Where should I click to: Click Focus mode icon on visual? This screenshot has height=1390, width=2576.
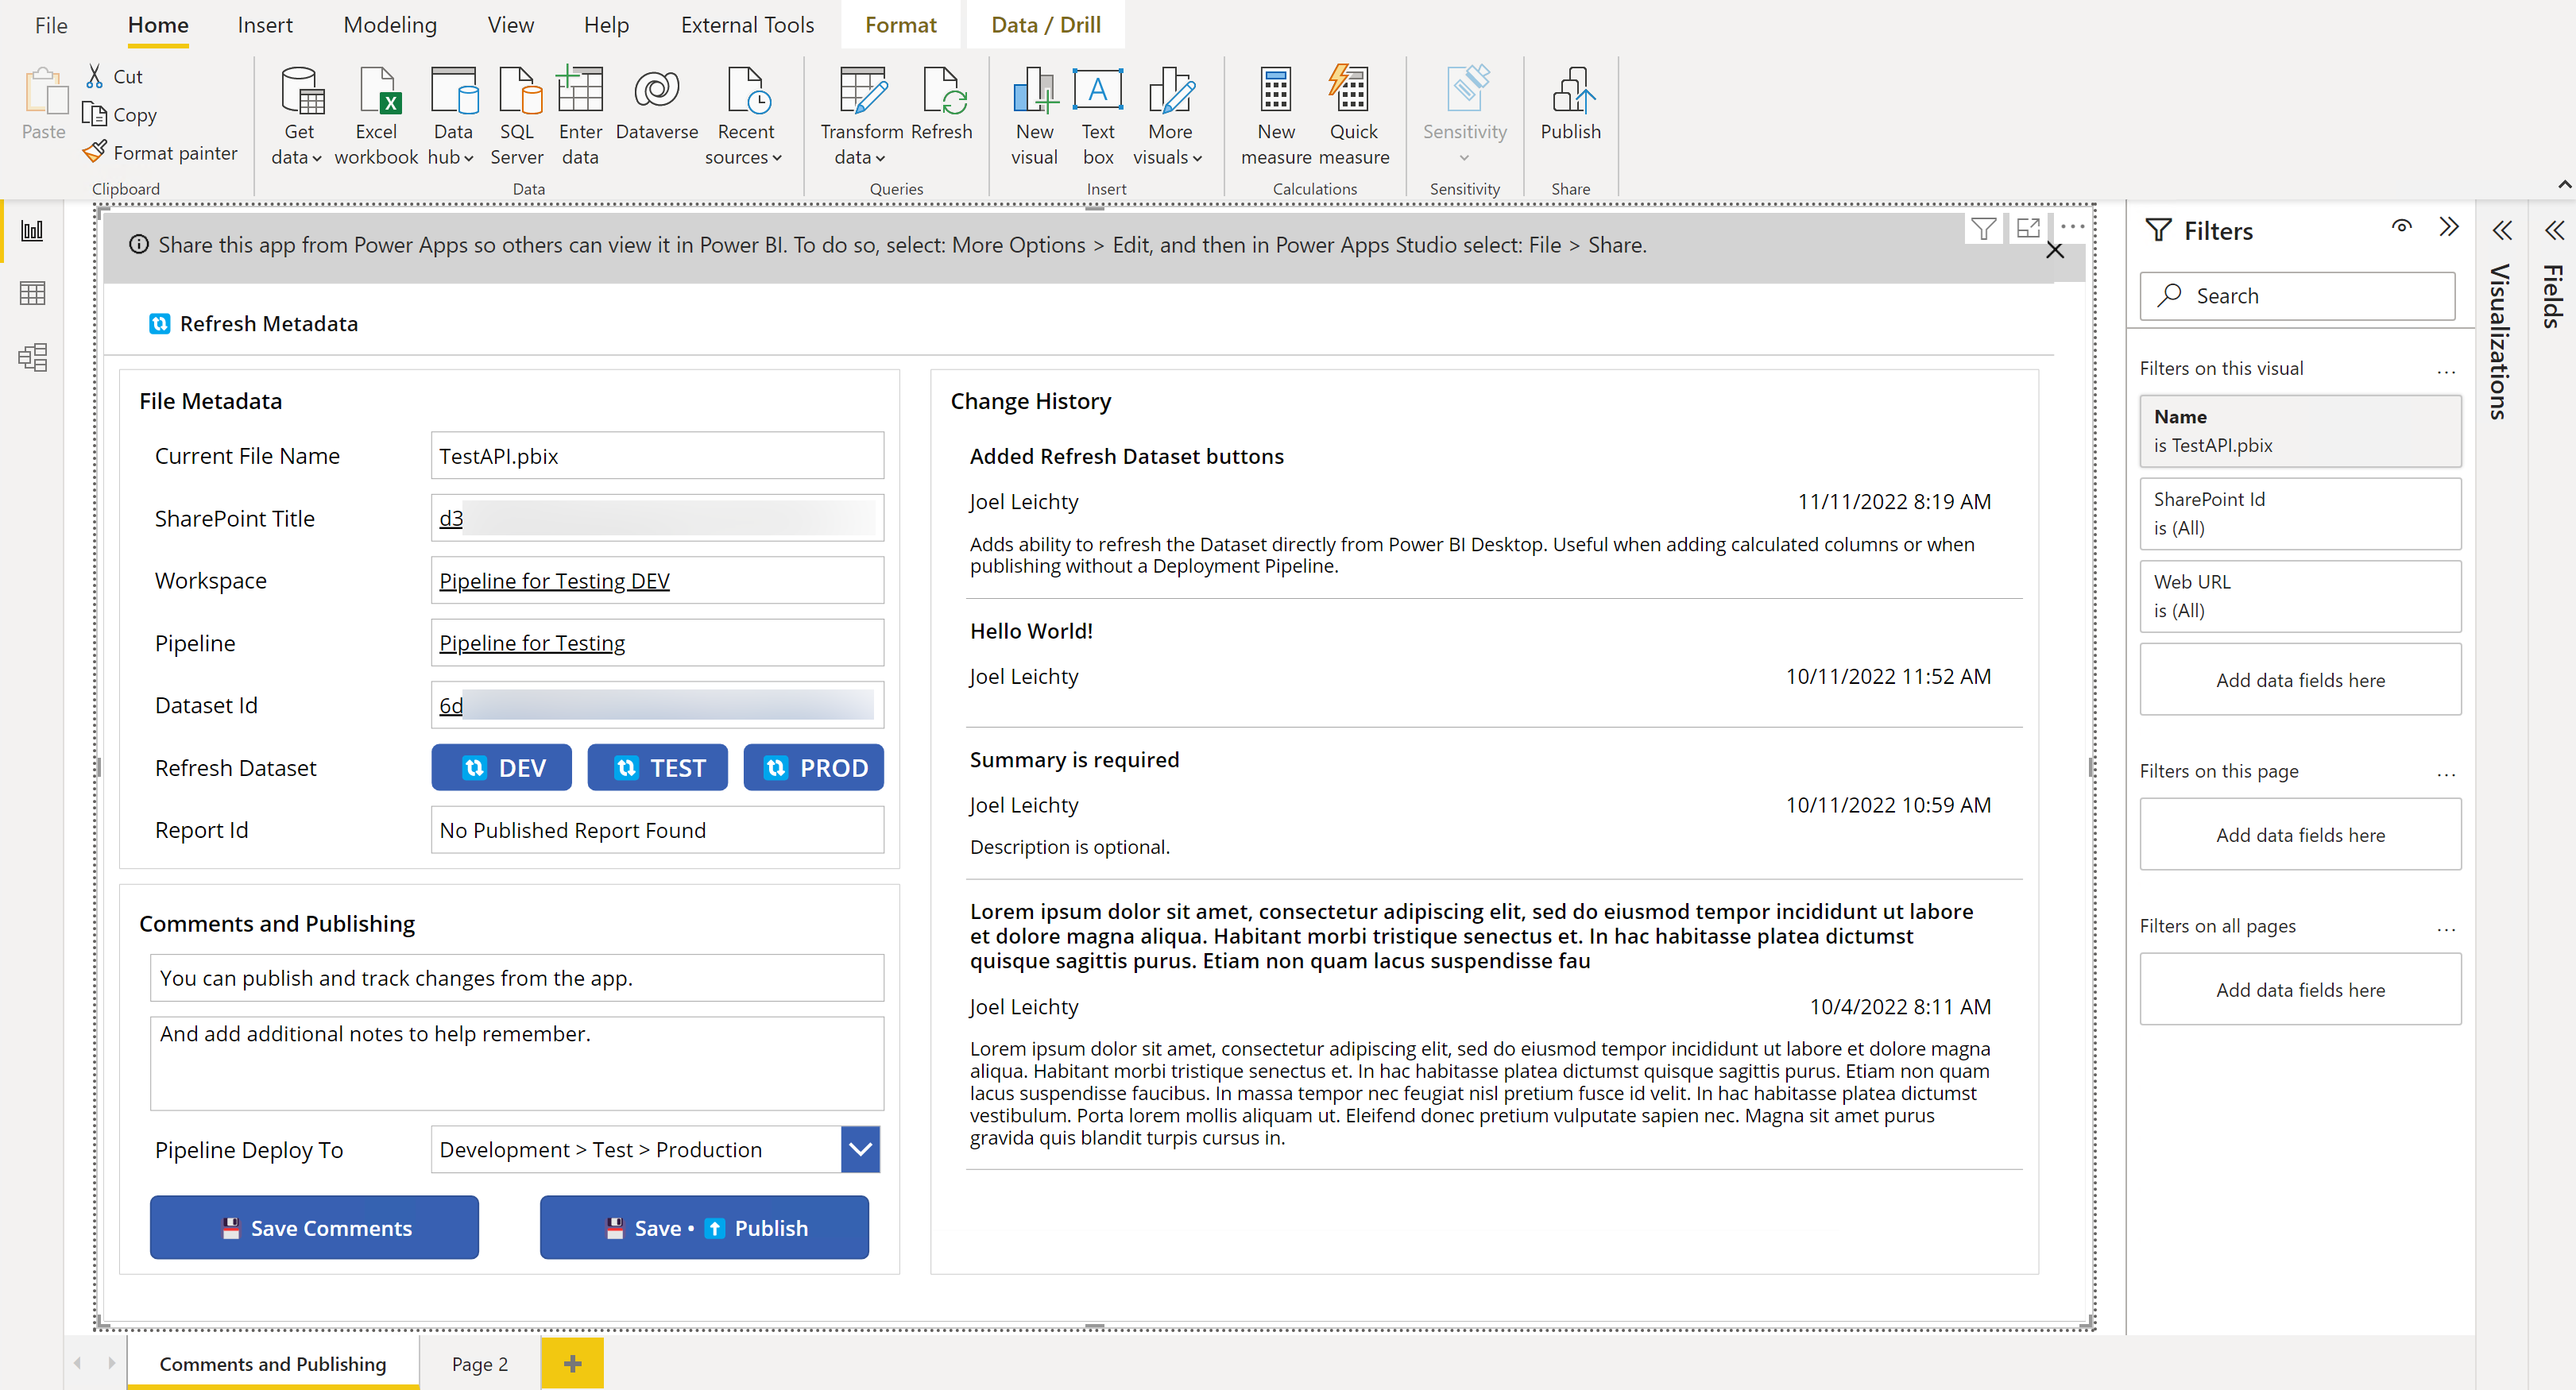pos(2028,229)
